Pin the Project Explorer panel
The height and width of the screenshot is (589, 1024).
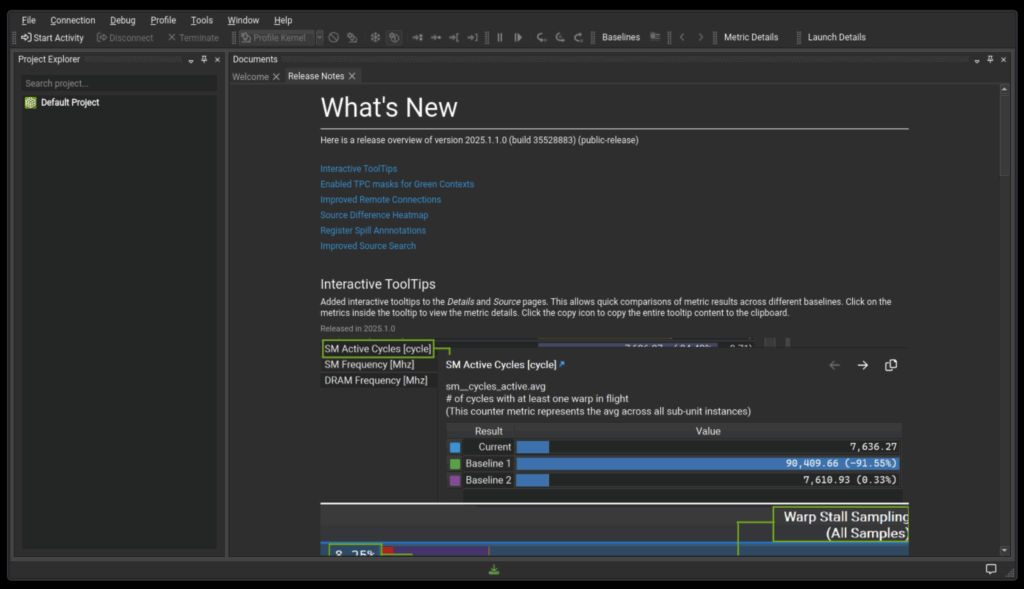[204, 60]
